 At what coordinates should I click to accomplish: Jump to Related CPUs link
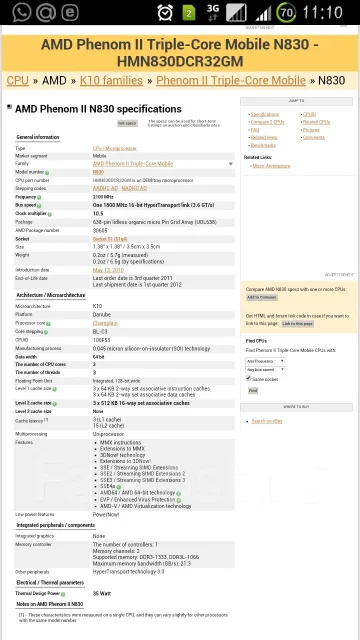[316, 122]
